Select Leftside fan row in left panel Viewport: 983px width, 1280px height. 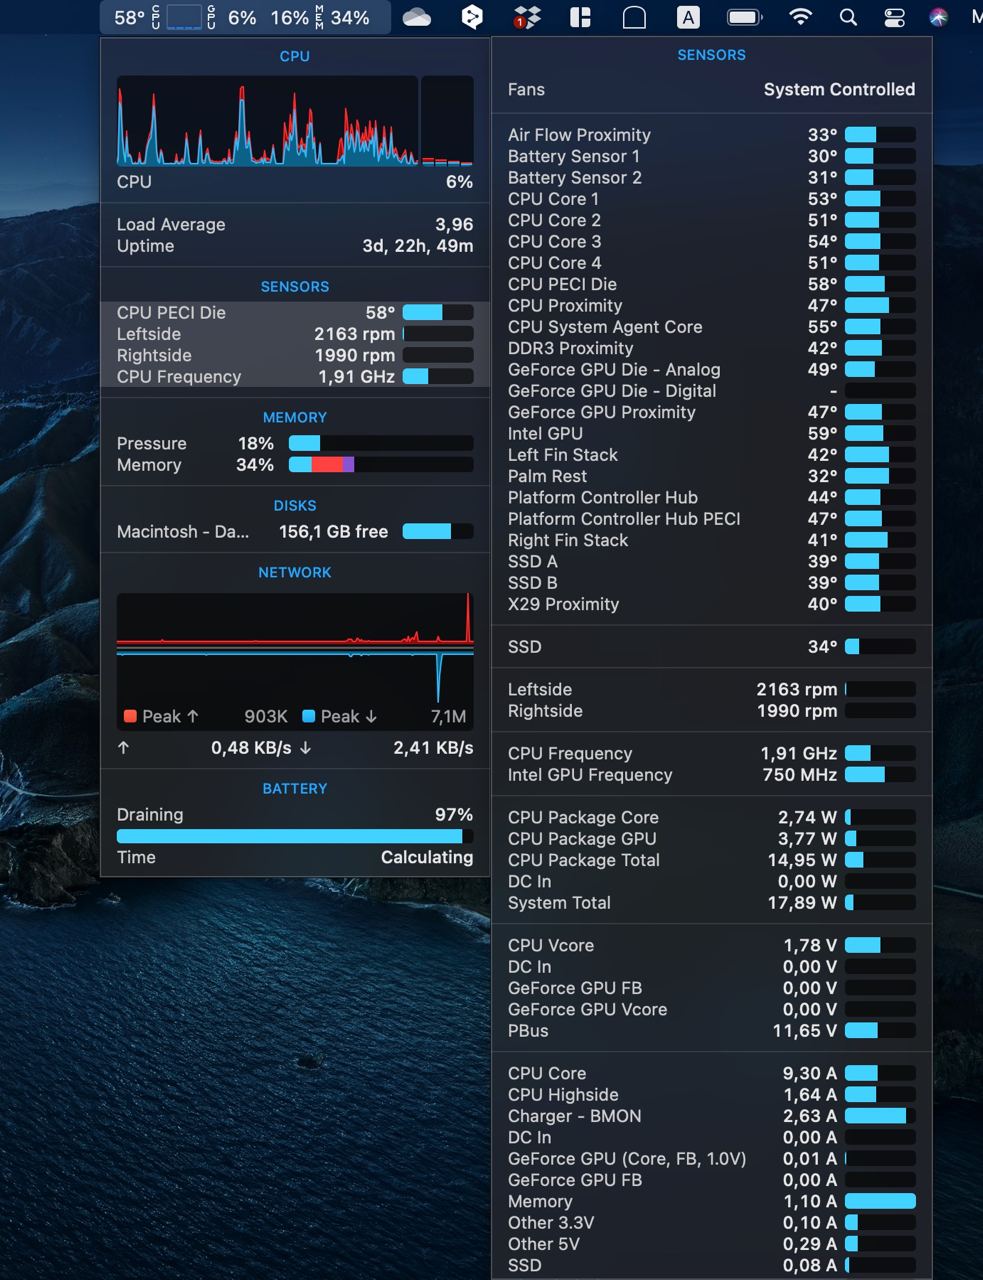295,334
